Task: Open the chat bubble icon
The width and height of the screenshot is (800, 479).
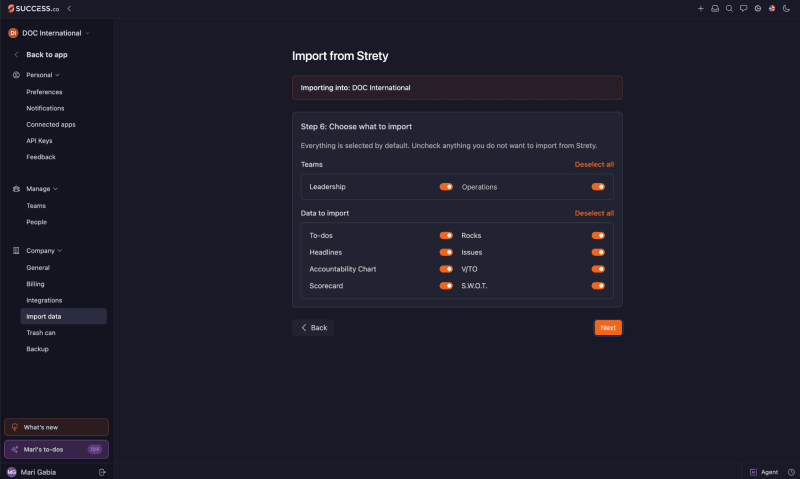Action: [743, 8]
